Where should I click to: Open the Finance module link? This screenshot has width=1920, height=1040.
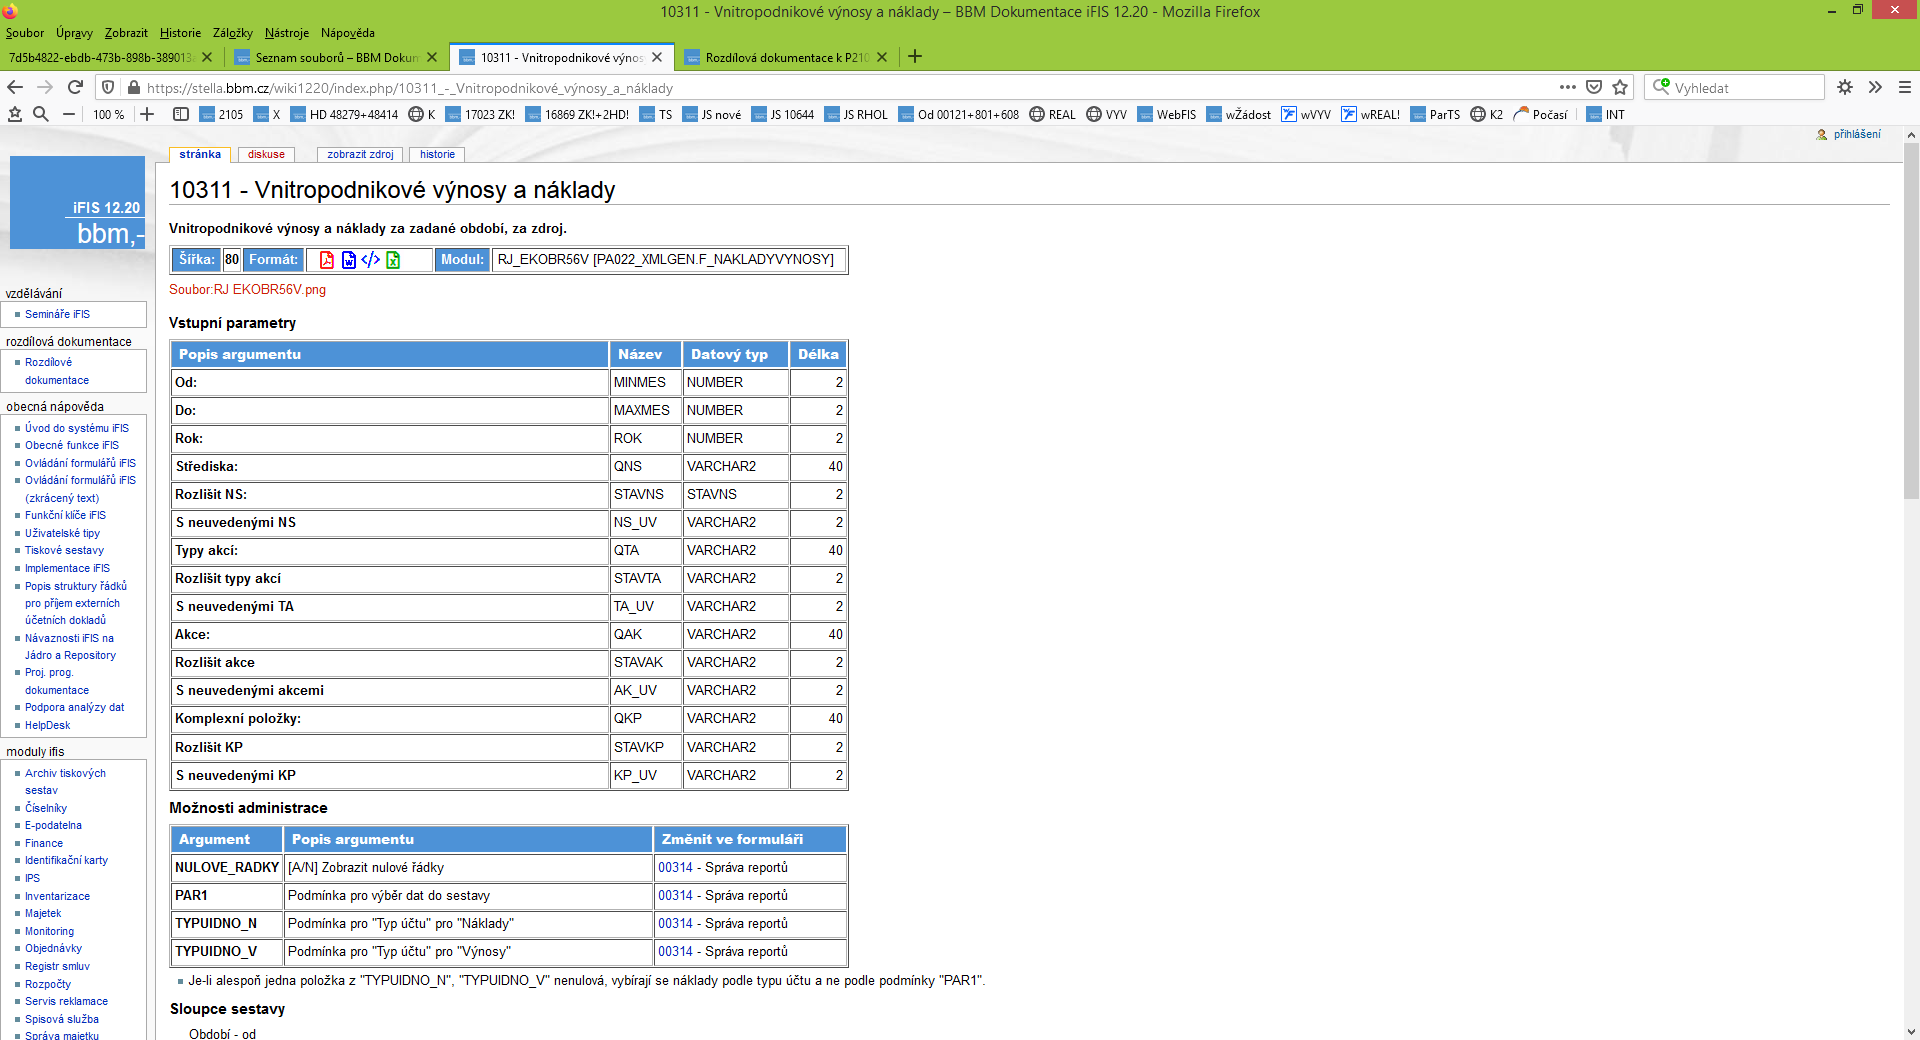[44, 843]
